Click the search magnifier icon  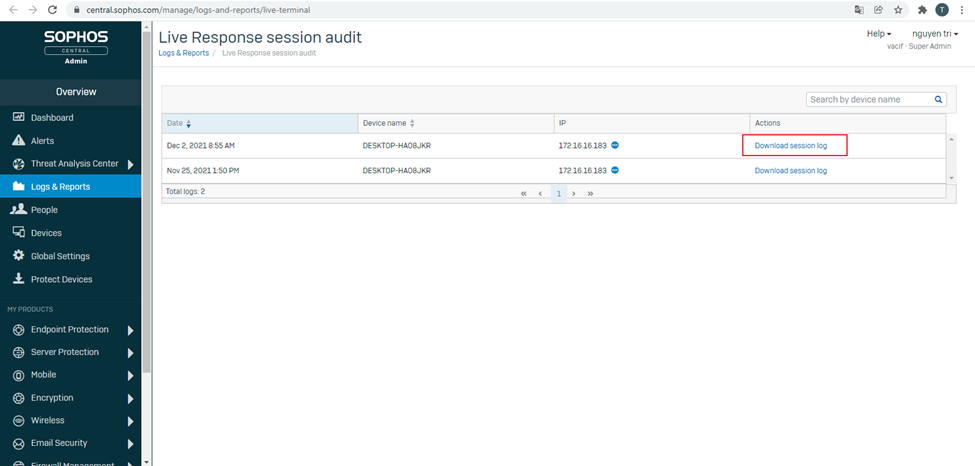(x=938, y=100)
